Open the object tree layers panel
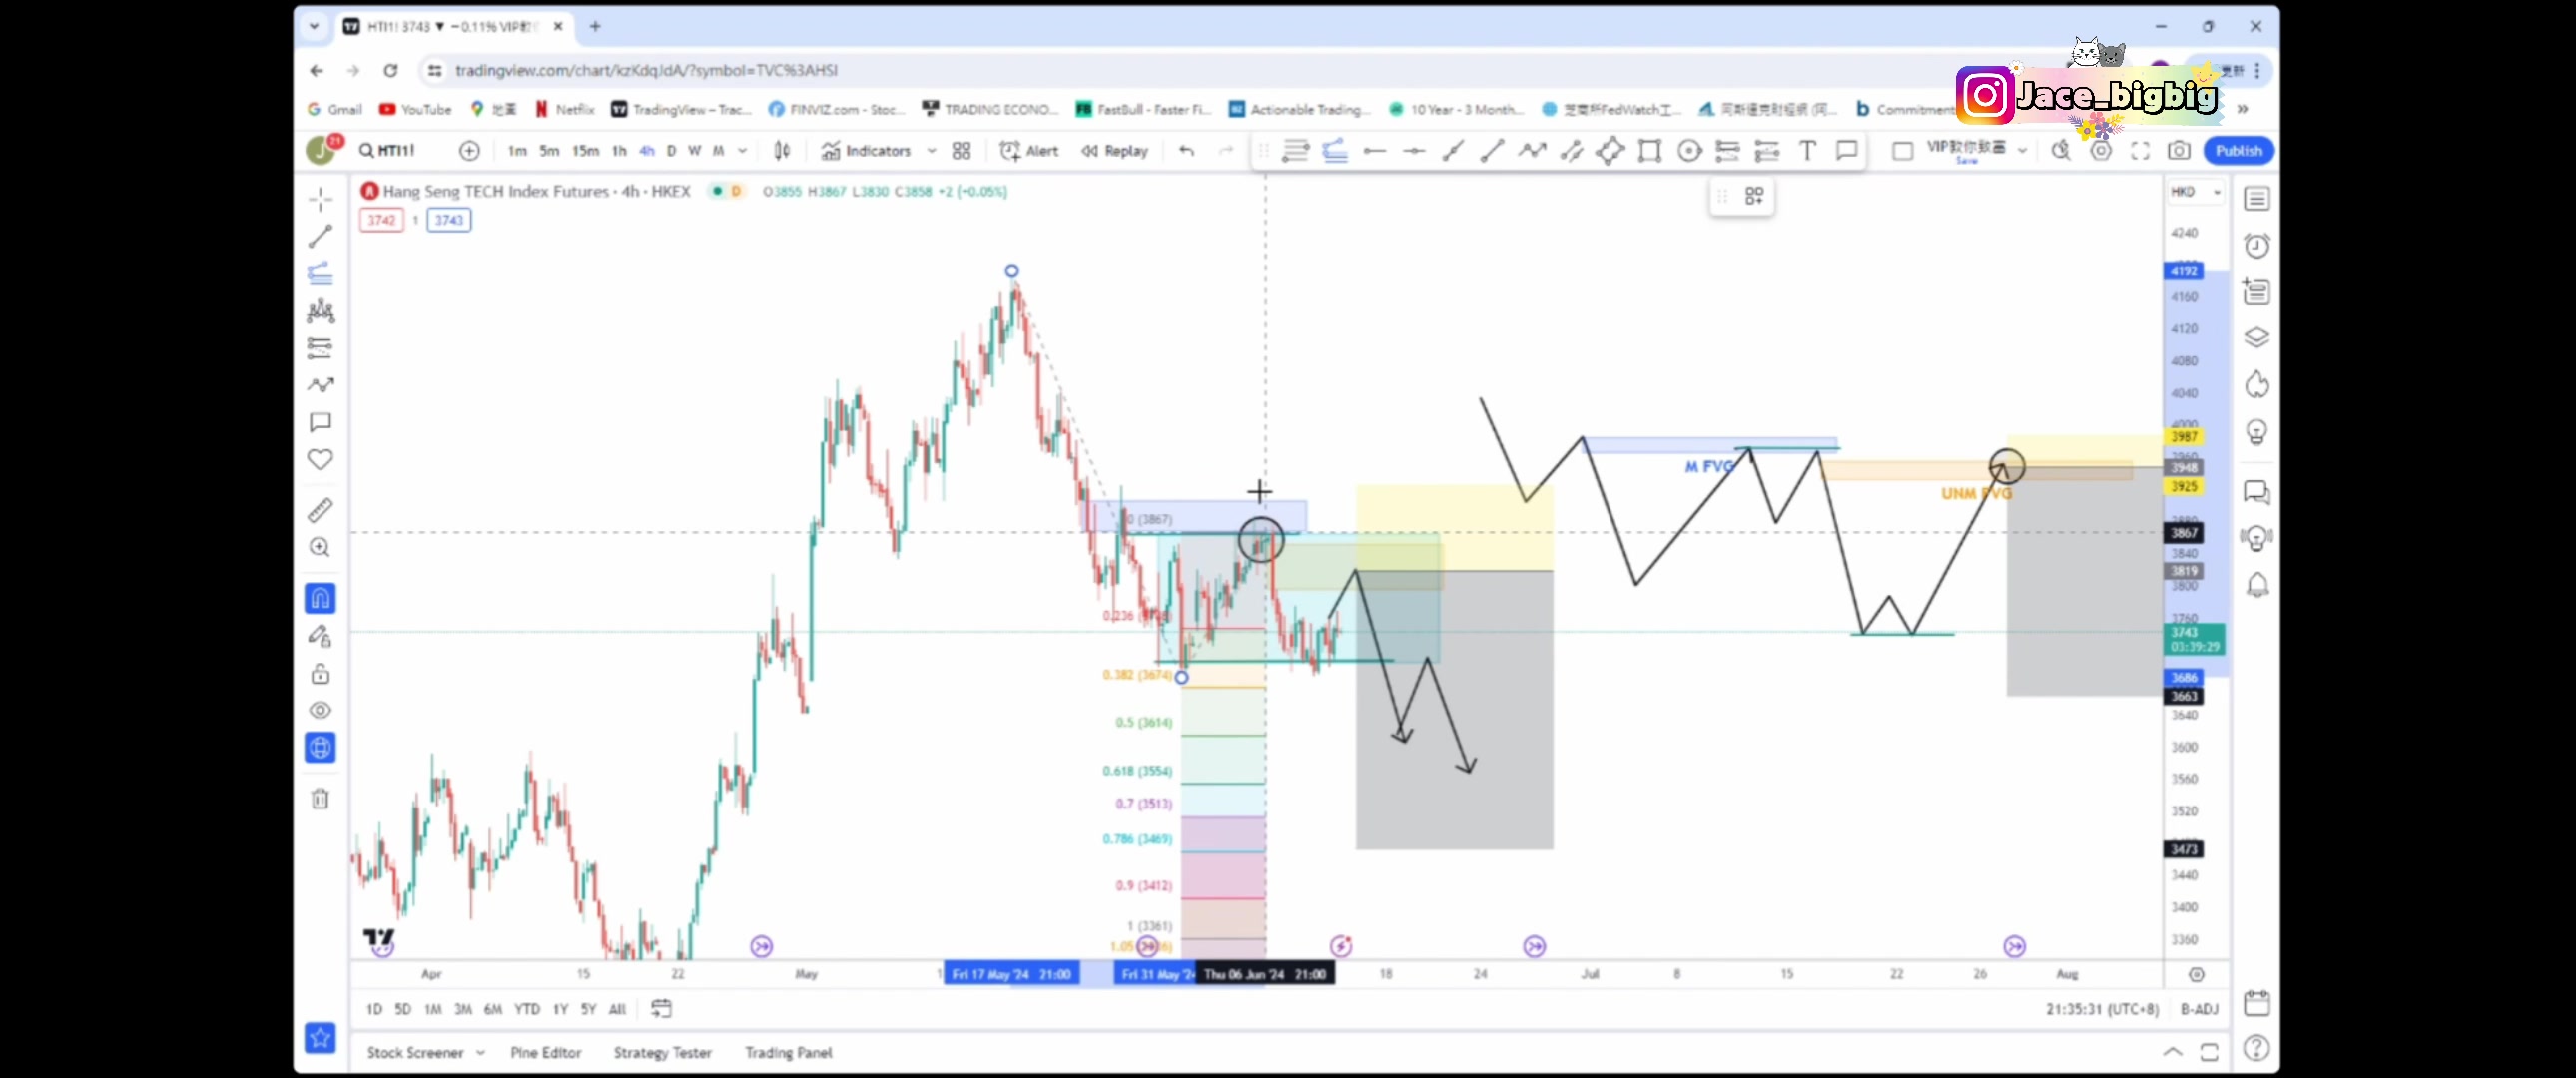2576x1078 pixels. click(x=2257, y=338)
